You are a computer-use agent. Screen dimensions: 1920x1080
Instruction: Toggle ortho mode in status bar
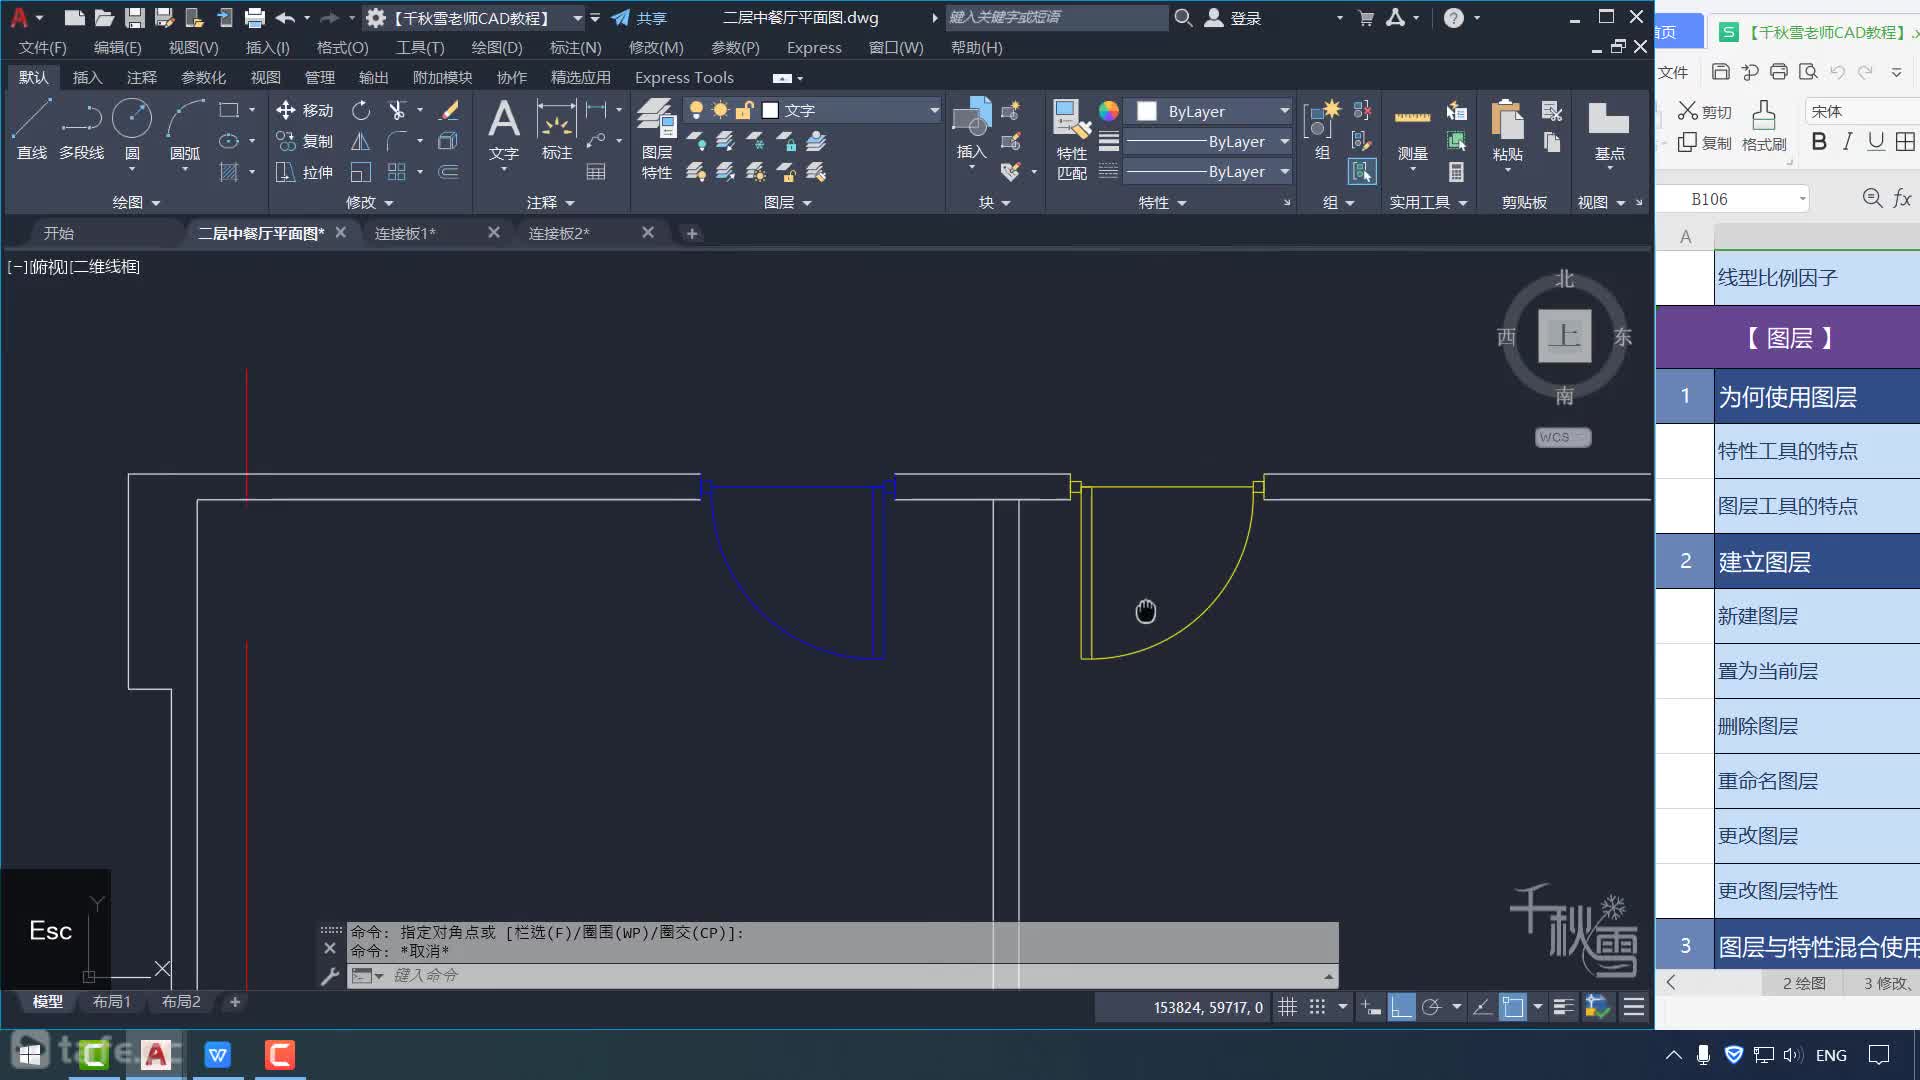pos(1402,1007)
